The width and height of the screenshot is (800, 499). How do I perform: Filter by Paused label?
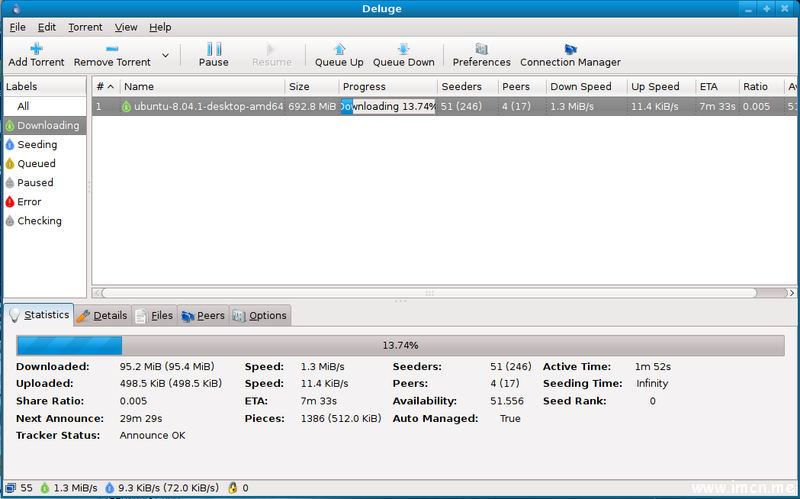pyautogui.click(x=45, y=182)
